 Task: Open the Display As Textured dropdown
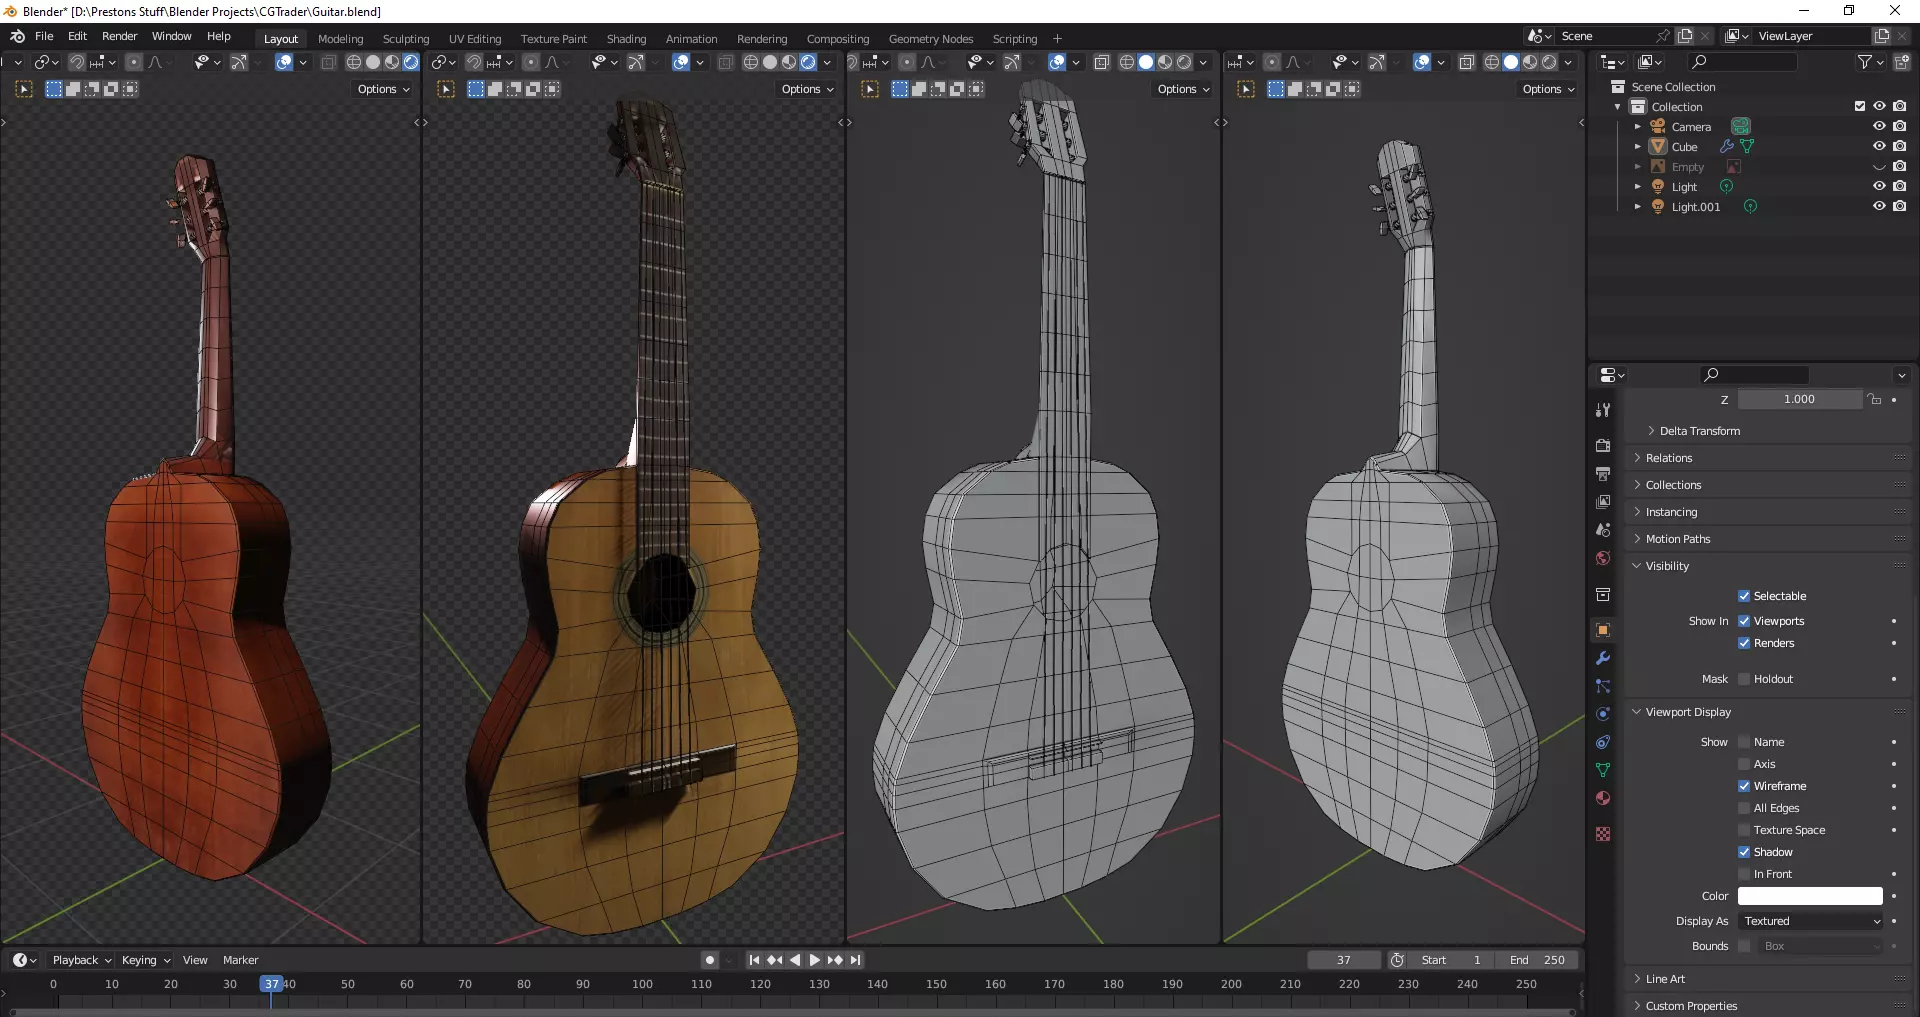click(x=1811, y=921)
